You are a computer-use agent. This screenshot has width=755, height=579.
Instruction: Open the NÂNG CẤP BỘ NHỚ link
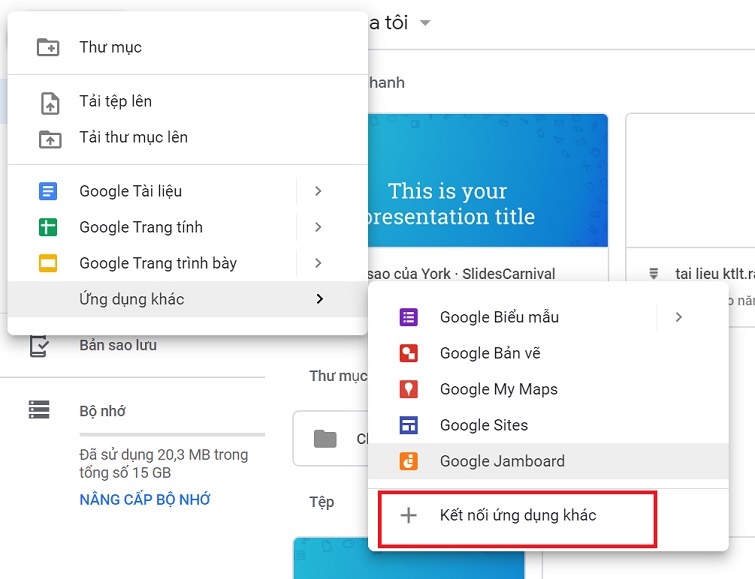(145, 500)
